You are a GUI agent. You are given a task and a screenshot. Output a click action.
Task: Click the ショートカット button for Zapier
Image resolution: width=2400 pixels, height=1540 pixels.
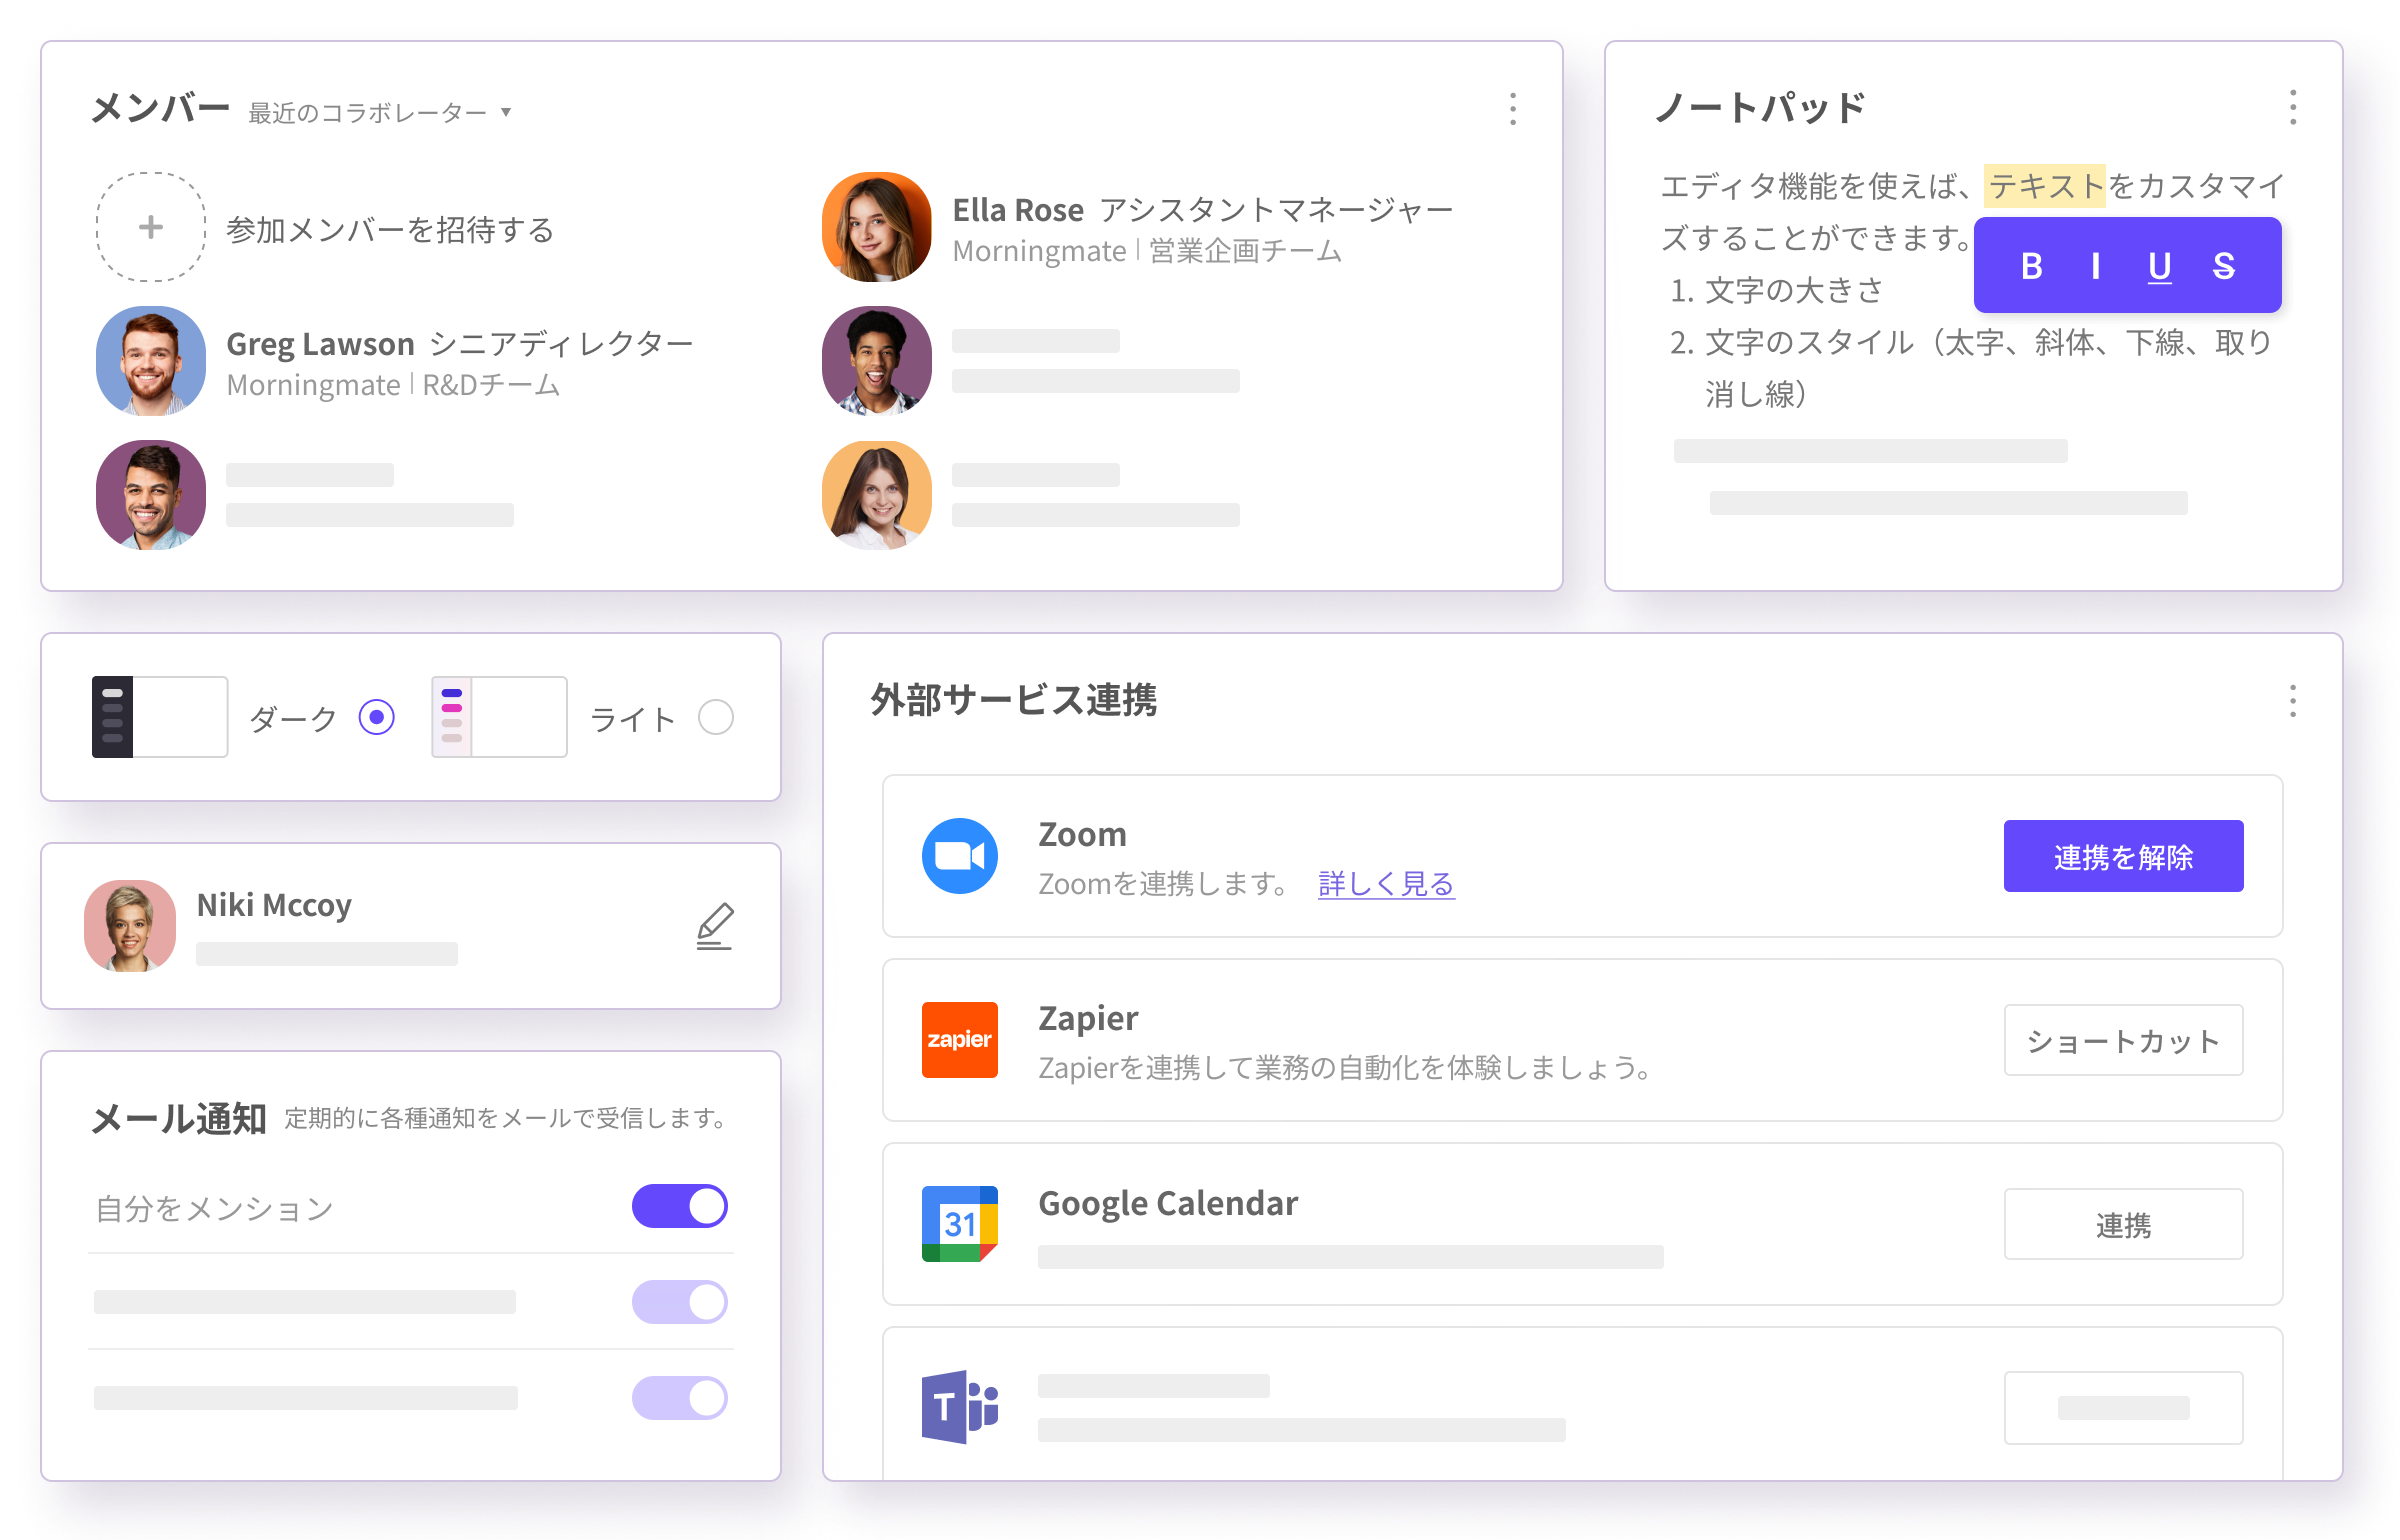(x=2123, y=1040)
